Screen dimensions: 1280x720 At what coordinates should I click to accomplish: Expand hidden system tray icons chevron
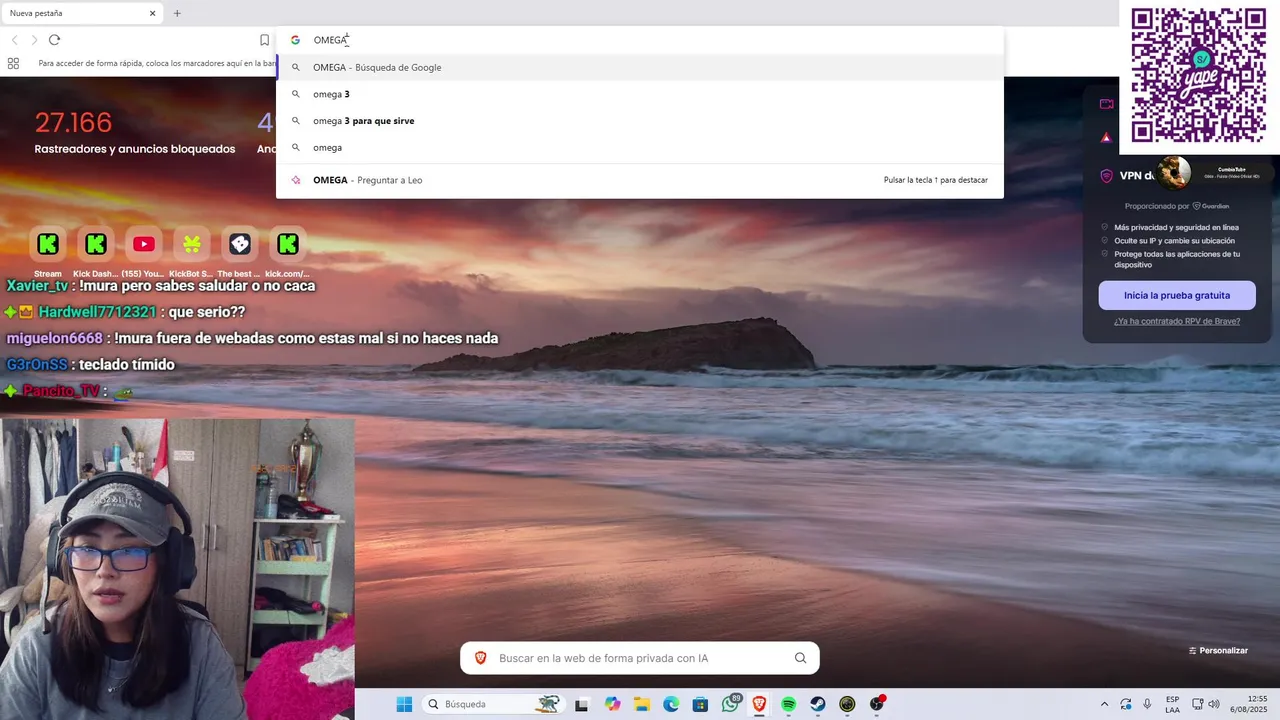pyautogui.click(x=1104, y=704)
